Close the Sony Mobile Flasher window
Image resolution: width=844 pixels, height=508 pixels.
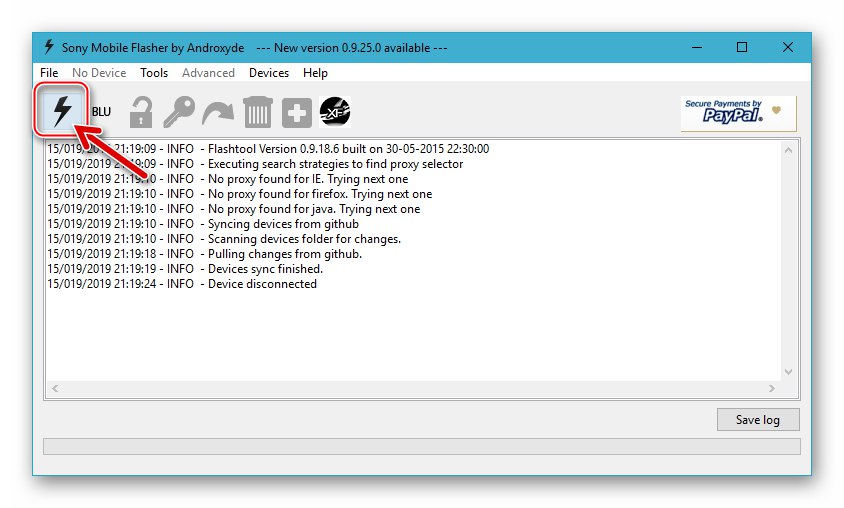(x=787, y=47)
